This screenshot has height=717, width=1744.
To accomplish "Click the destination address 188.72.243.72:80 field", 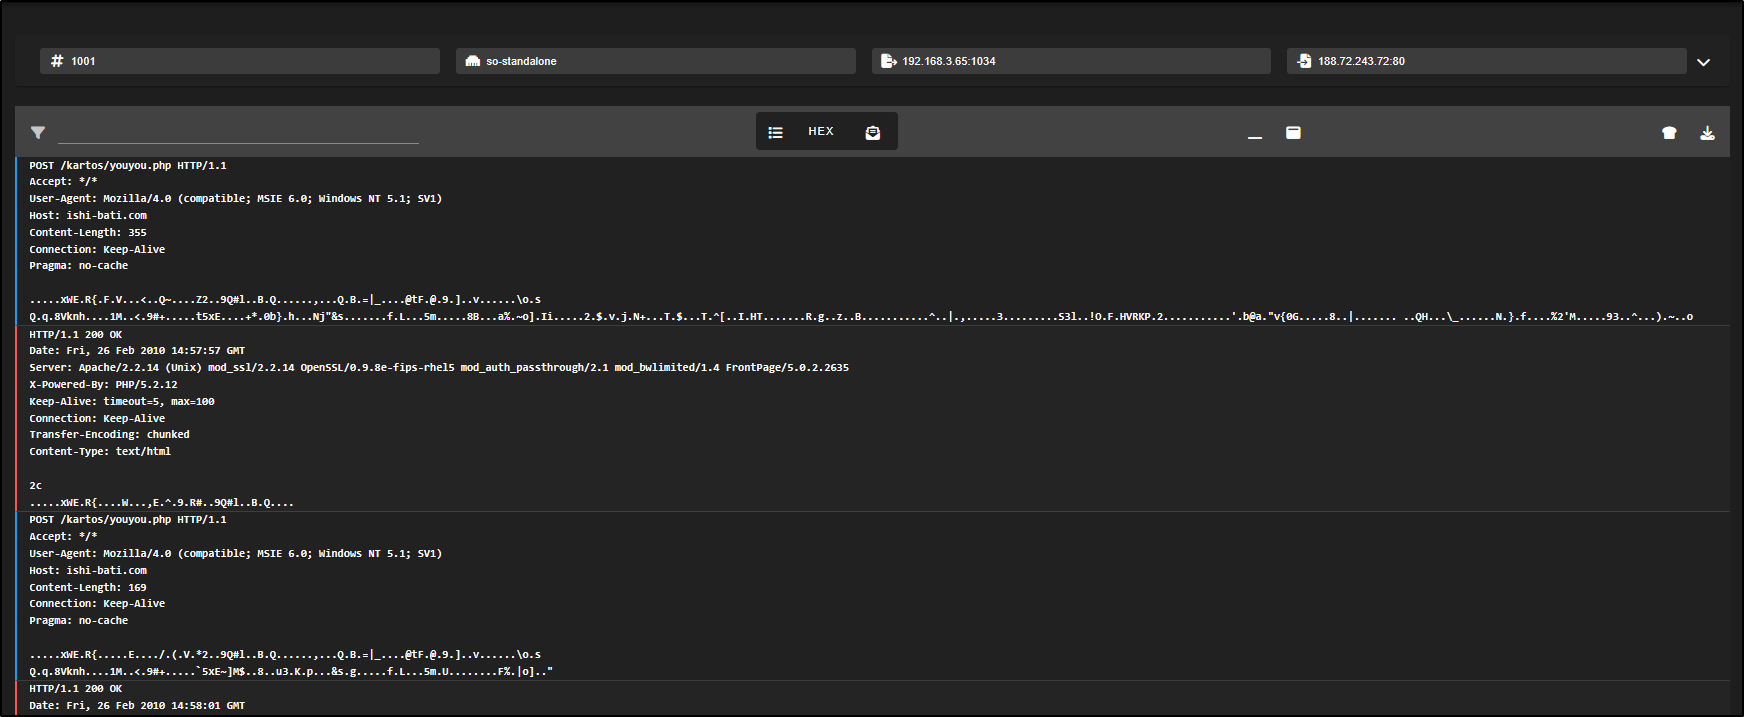I will 1487,61.
